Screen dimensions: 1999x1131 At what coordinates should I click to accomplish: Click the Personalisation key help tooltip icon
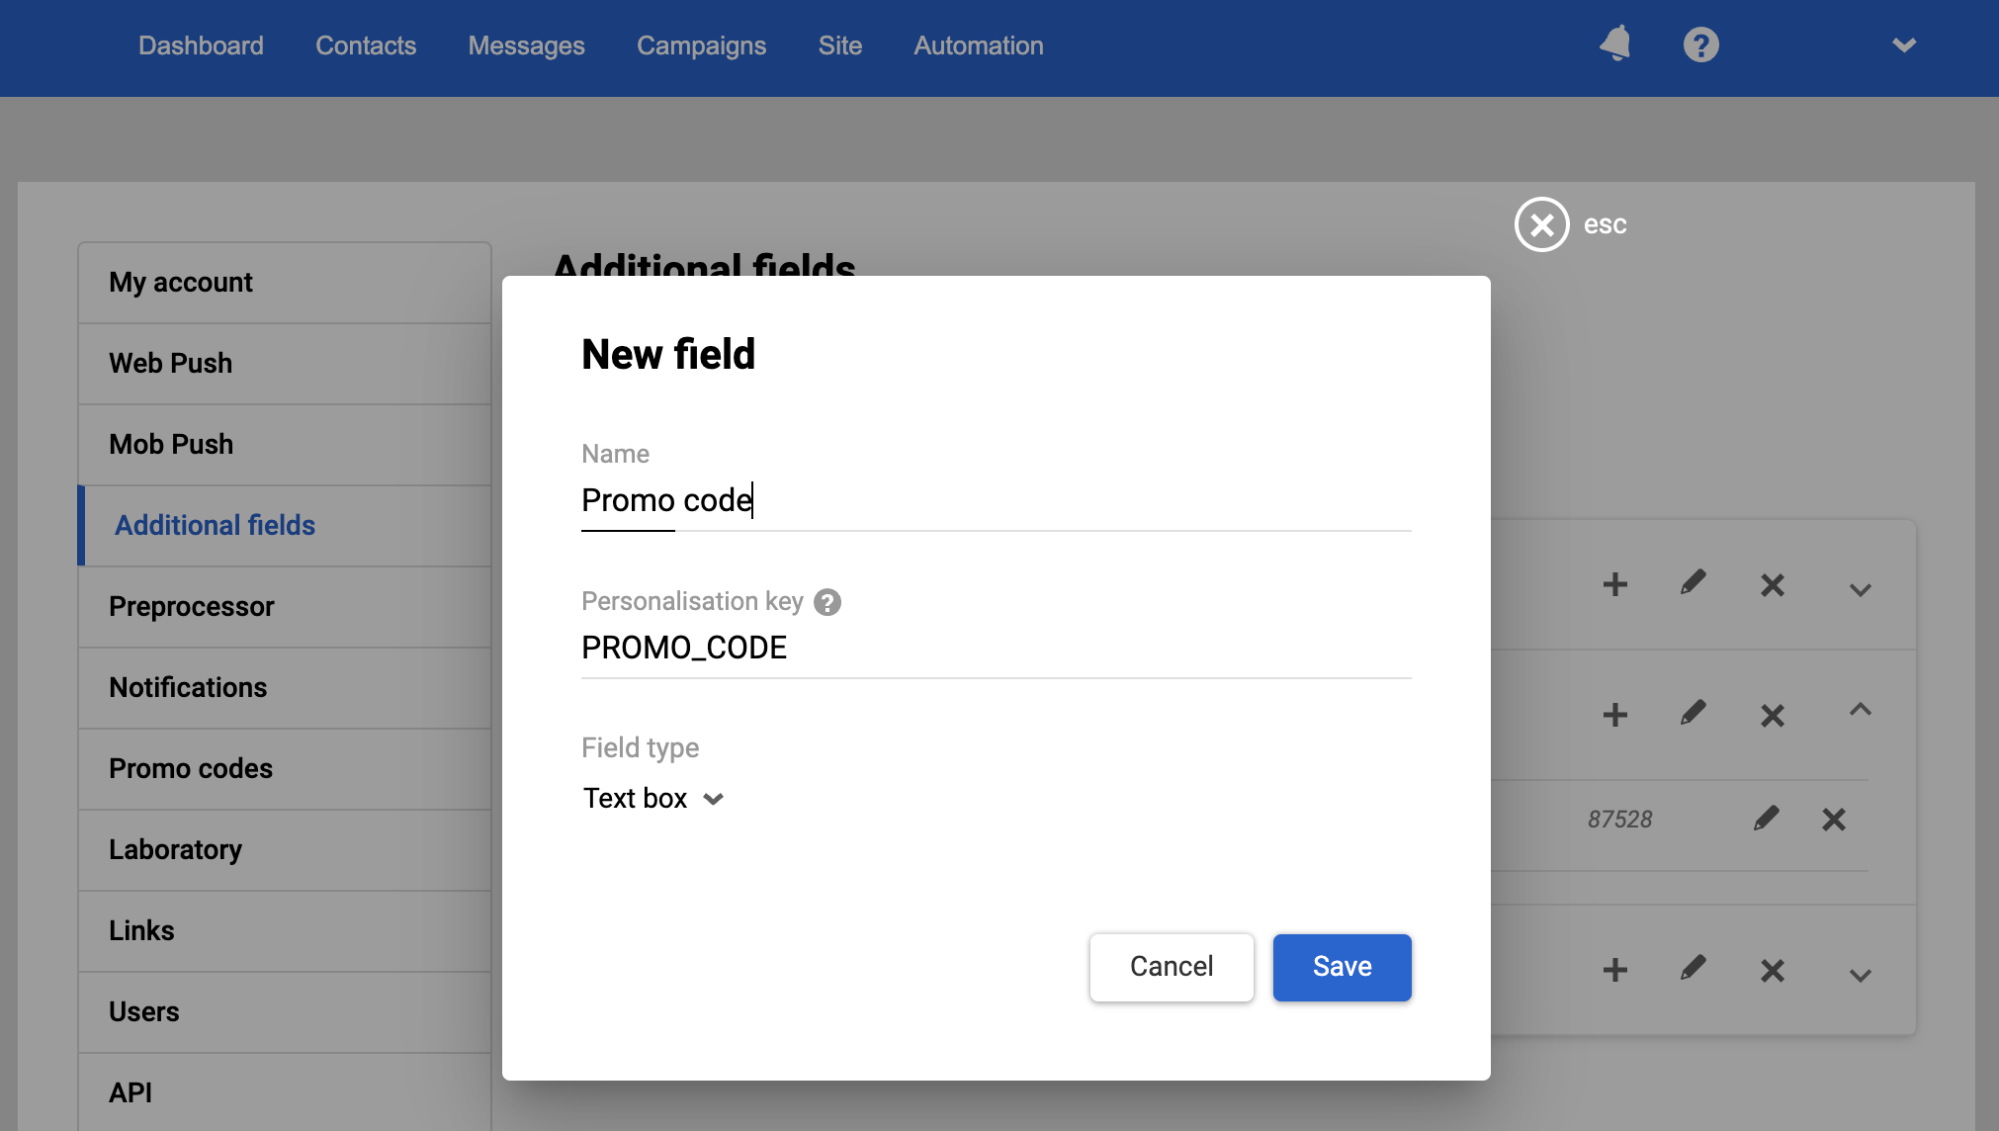(x=827, y=602)
